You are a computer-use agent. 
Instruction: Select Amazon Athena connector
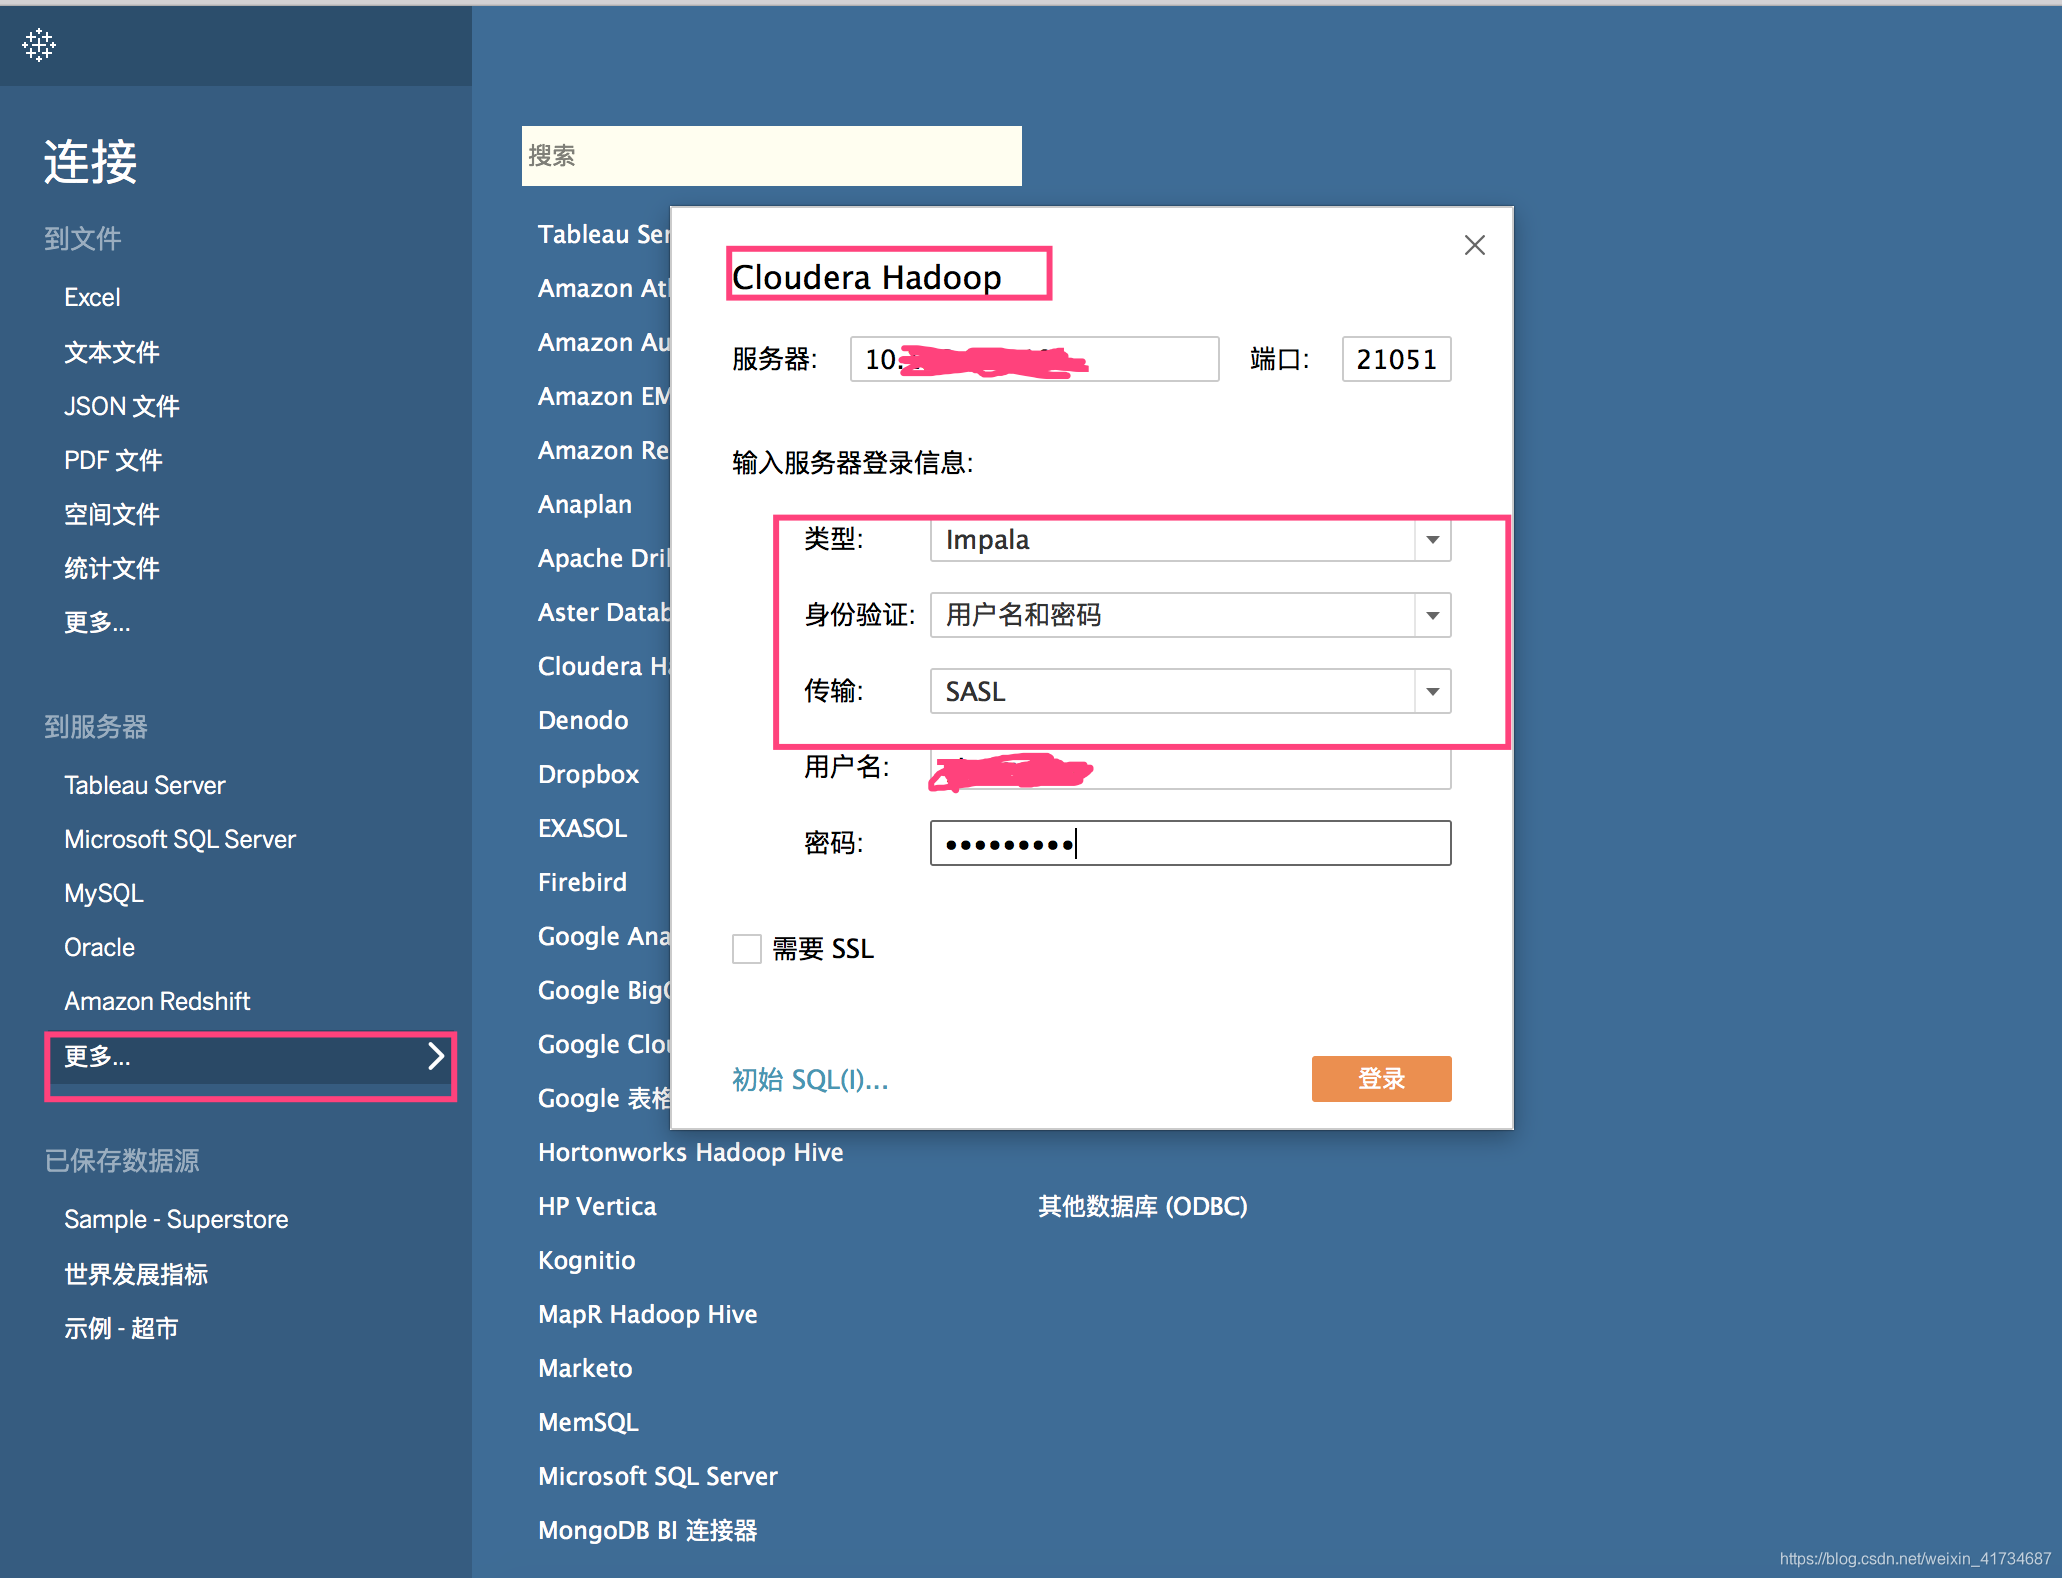(603, 288)
